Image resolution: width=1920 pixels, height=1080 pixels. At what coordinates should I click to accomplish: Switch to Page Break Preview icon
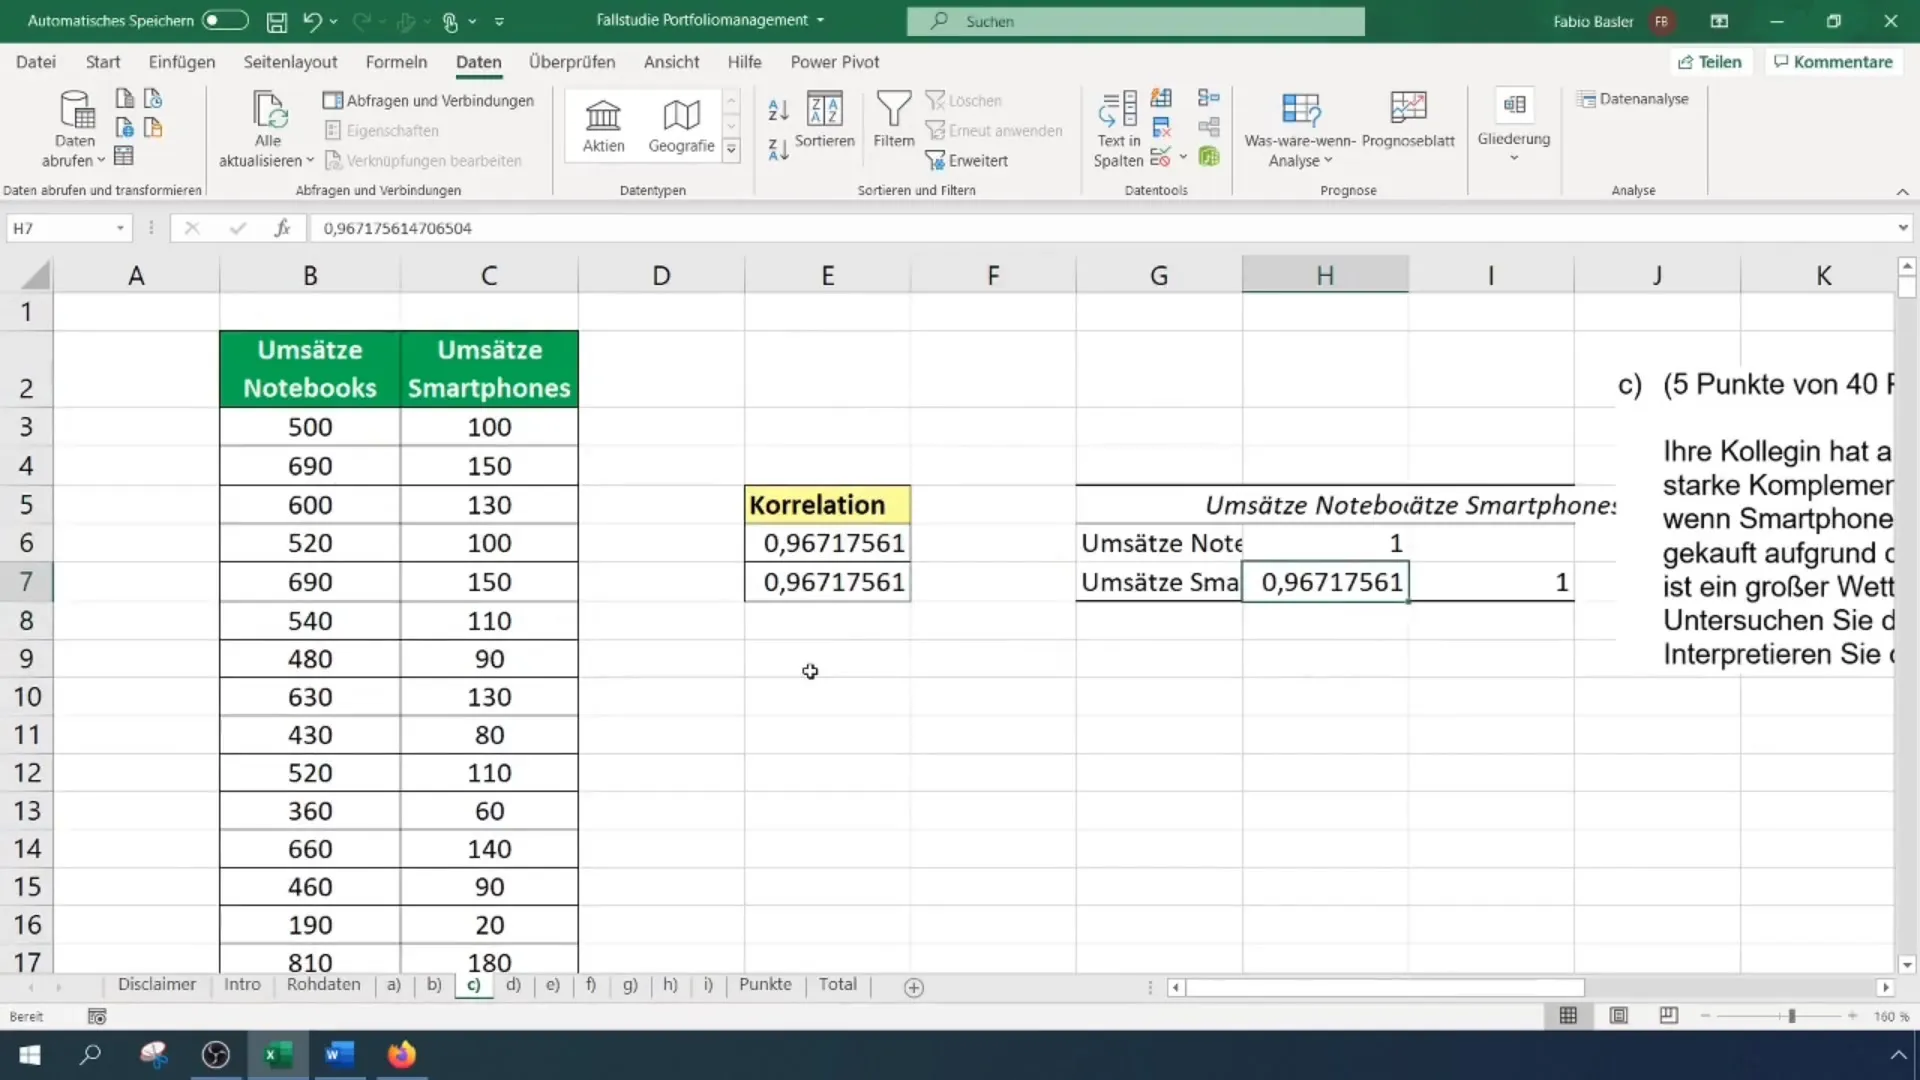click(x=1668, y=1016)
